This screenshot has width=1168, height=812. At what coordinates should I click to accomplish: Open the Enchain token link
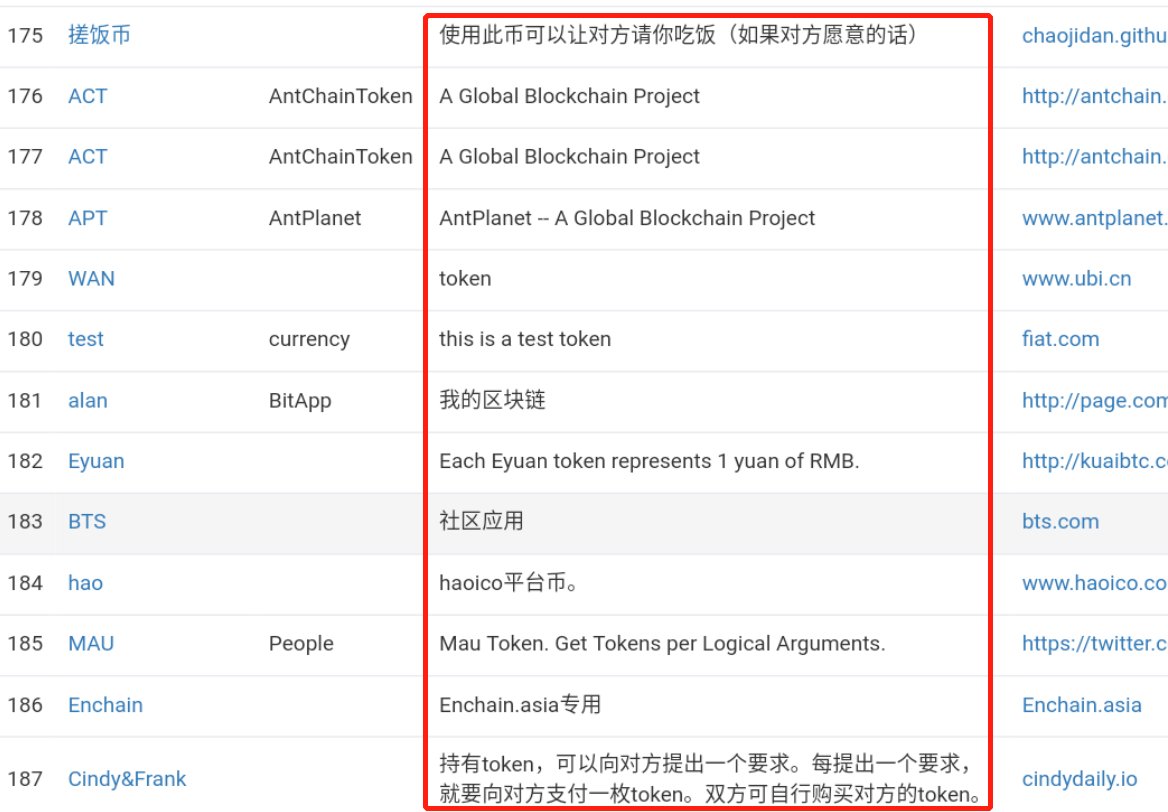pos(105,705)
